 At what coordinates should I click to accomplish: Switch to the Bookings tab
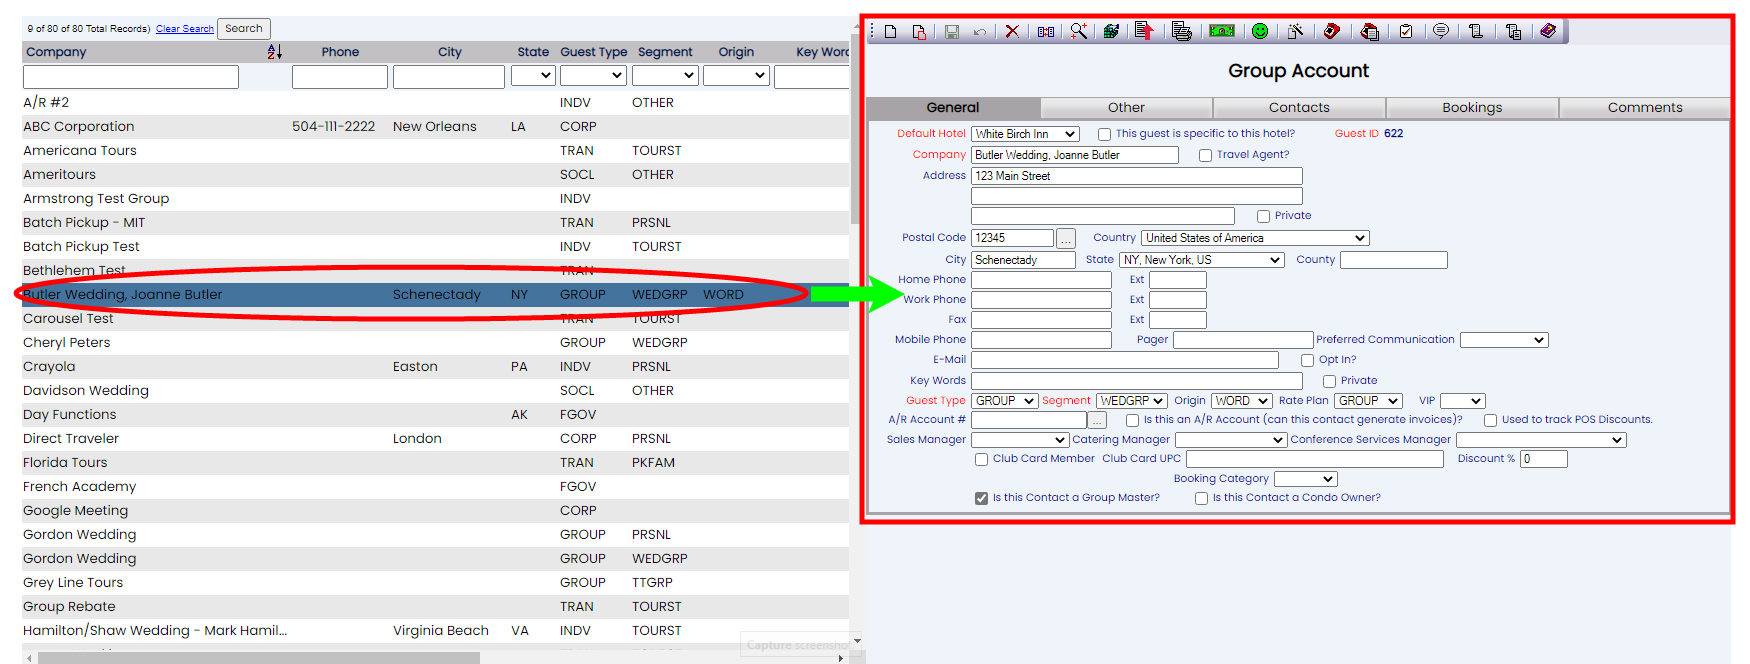click(1471, 108)
